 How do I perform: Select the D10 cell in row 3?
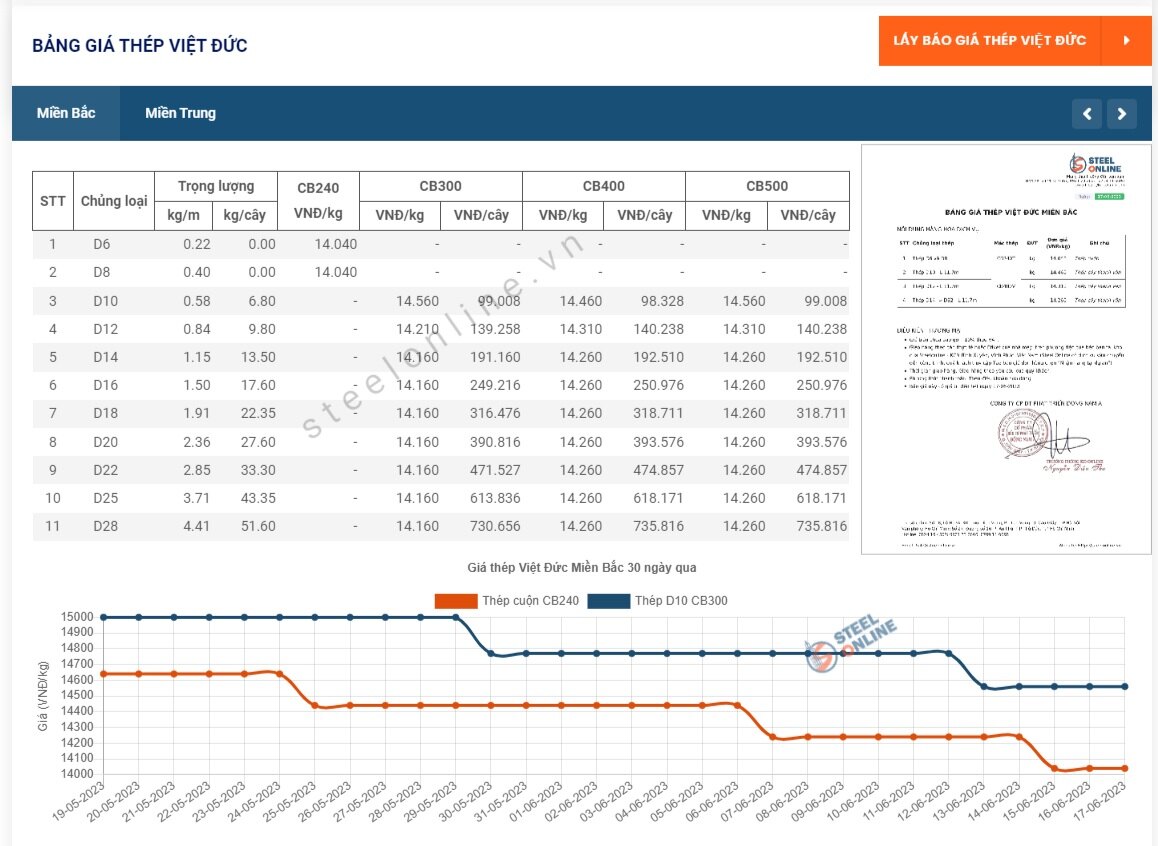(x=106, y=301)
